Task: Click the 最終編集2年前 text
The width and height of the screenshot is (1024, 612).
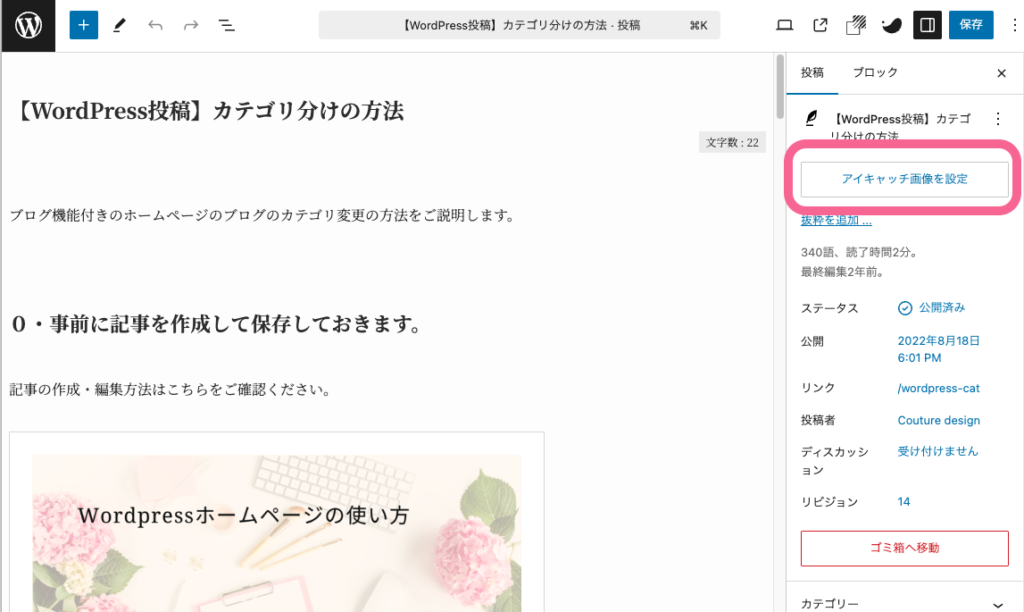Action: point(842,272)
